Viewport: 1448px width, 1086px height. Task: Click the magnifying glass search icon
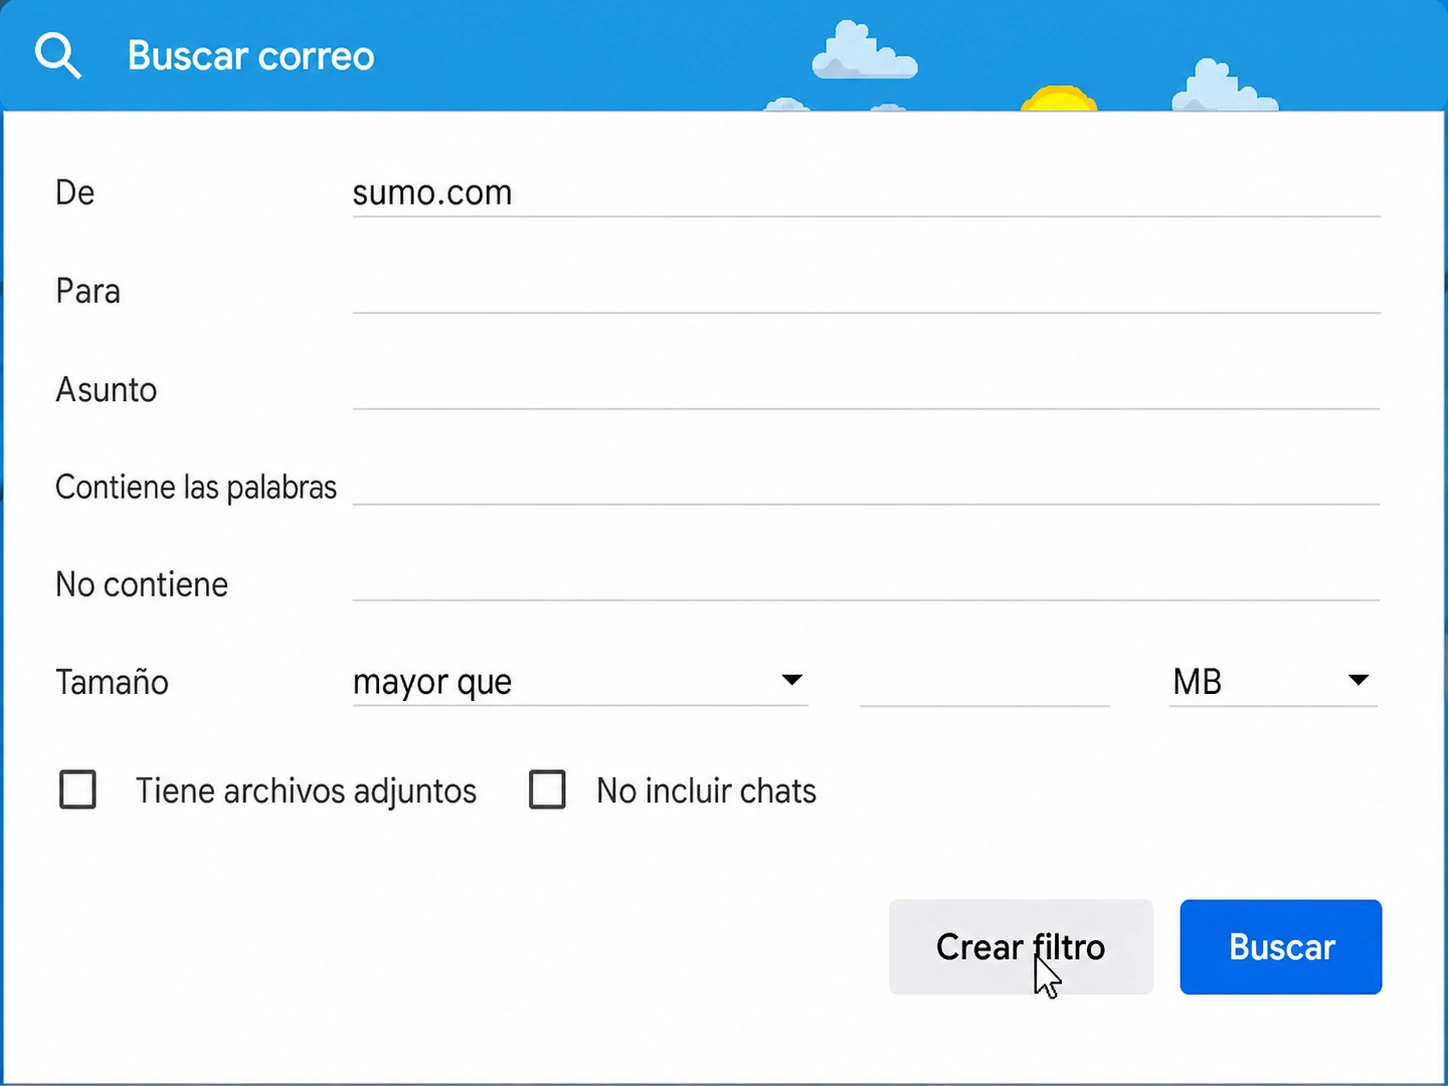point(58,56)
